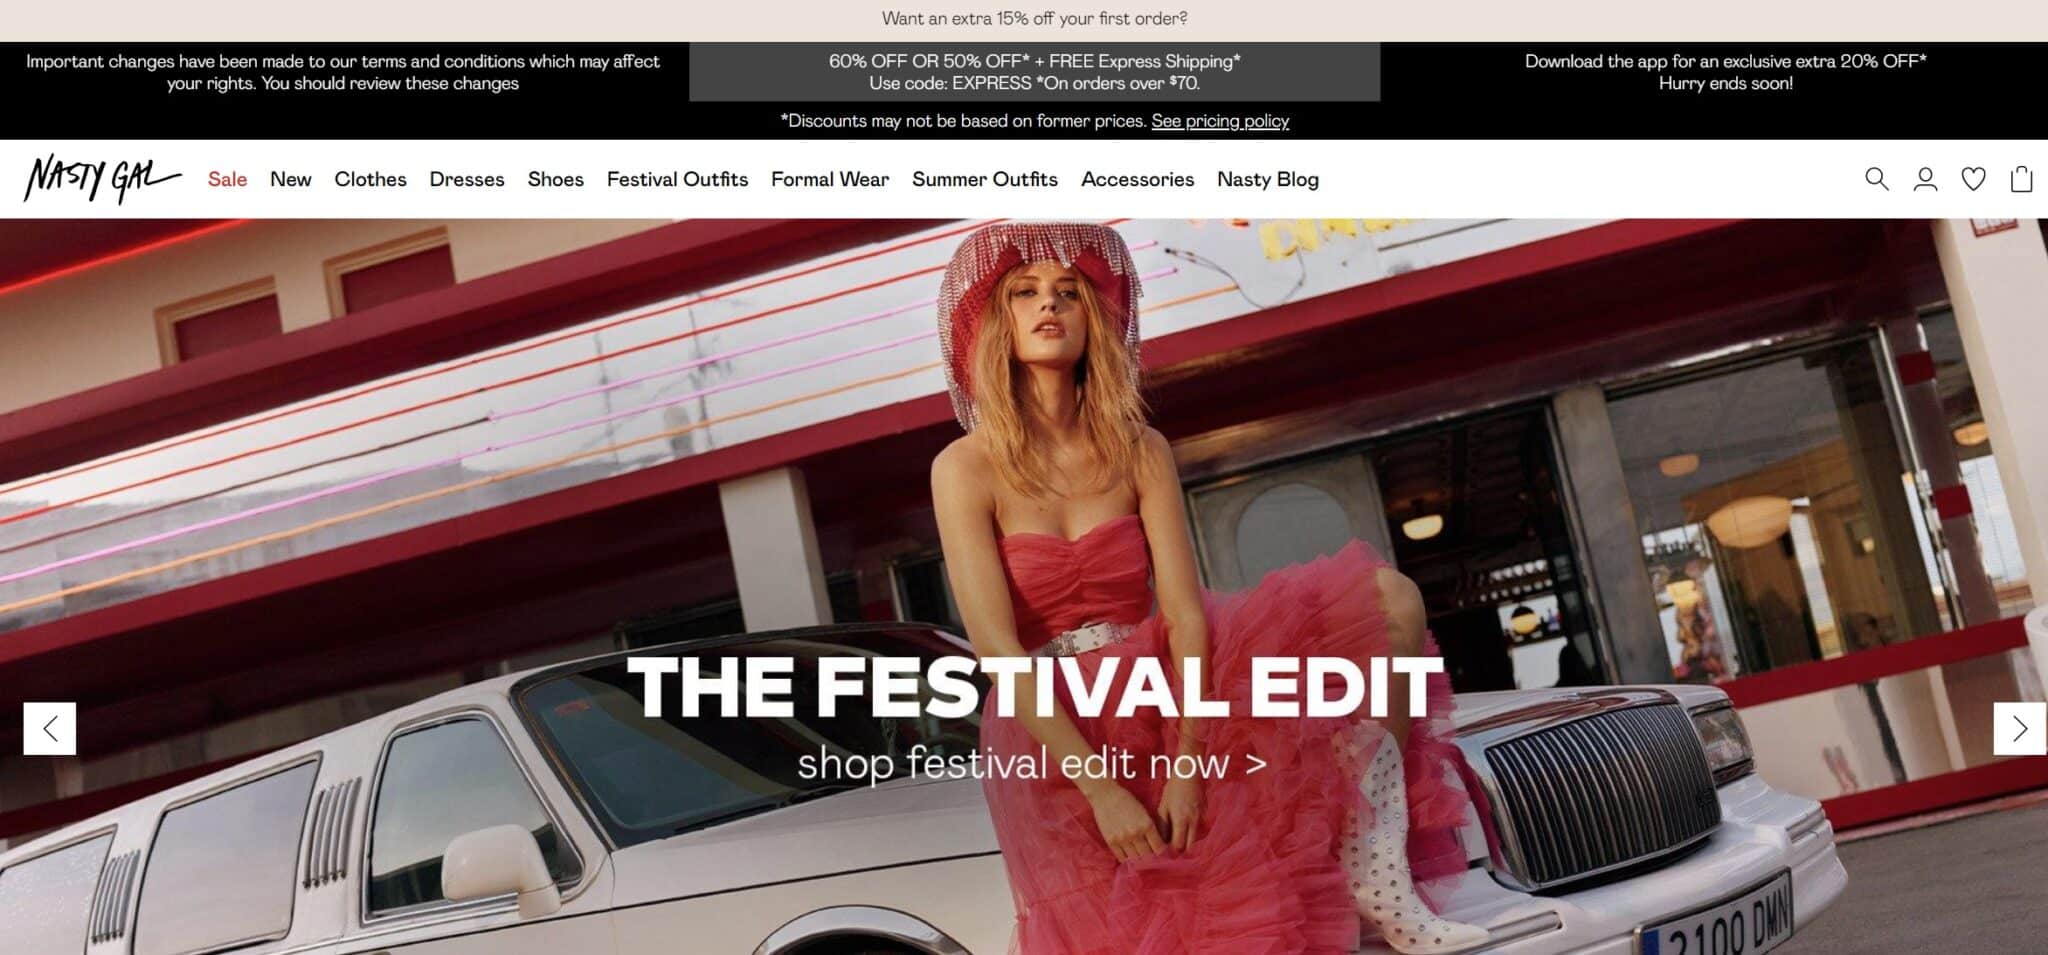
Task: Open the search magnifier icon
Action: click(1876, 179)
